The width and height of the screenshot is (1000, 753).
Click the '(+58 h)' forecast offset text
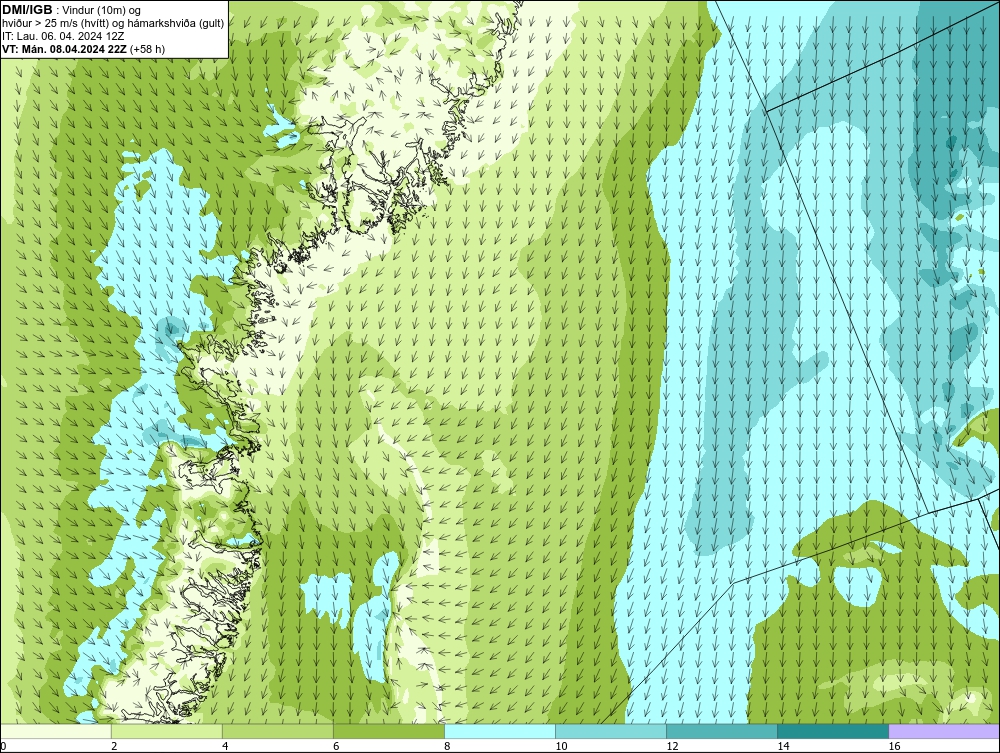[x=147, y=49]
